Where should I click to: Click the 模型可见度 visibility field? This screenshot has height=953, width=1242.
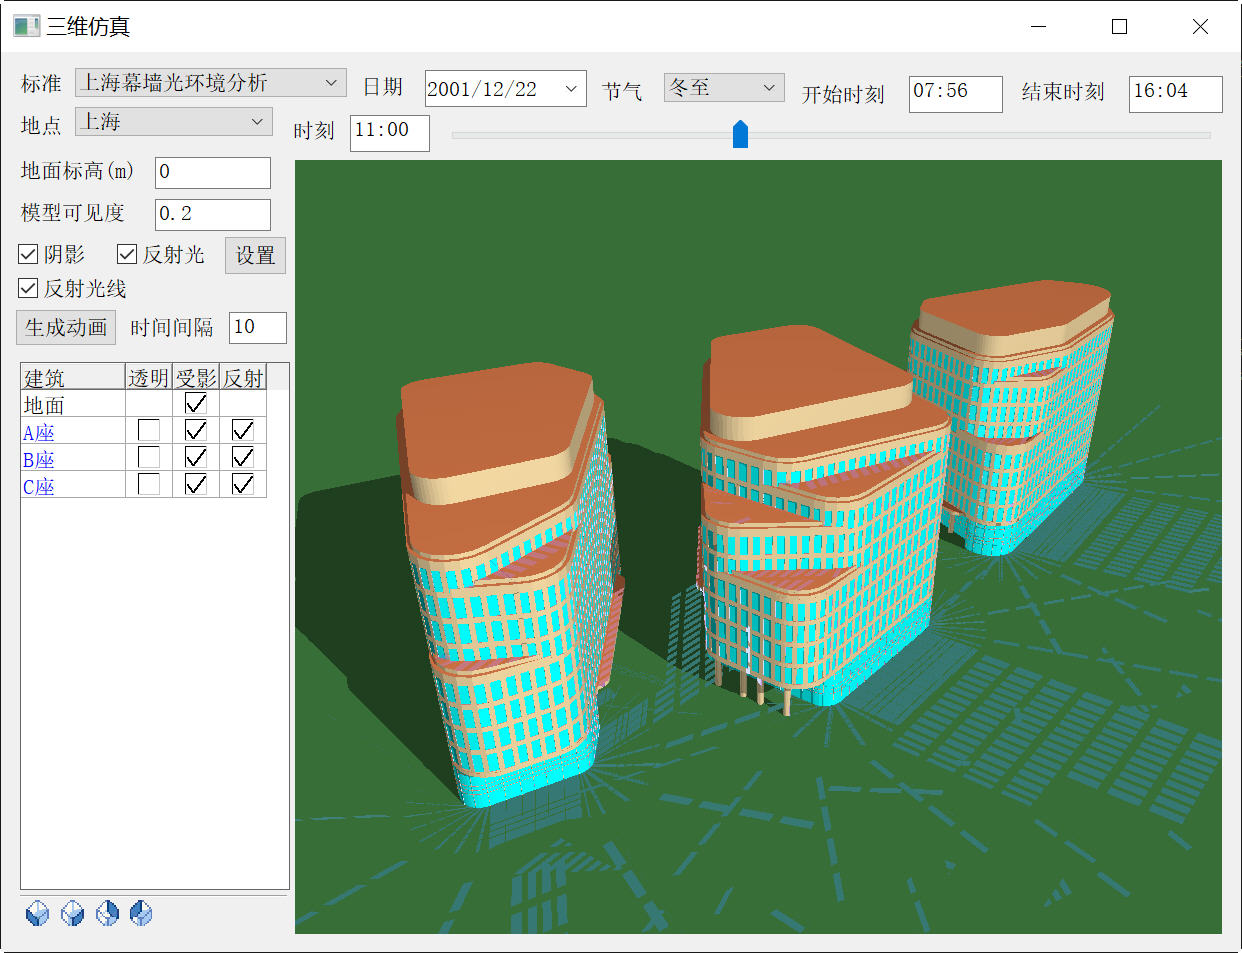(x=213, y=214)
